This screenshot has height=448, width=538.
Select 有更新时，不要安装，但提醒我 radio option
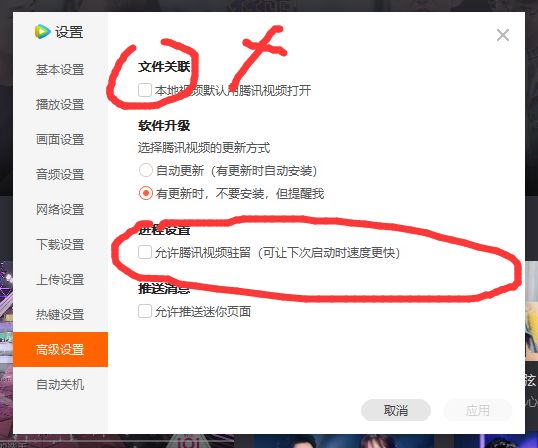point(145,193)
